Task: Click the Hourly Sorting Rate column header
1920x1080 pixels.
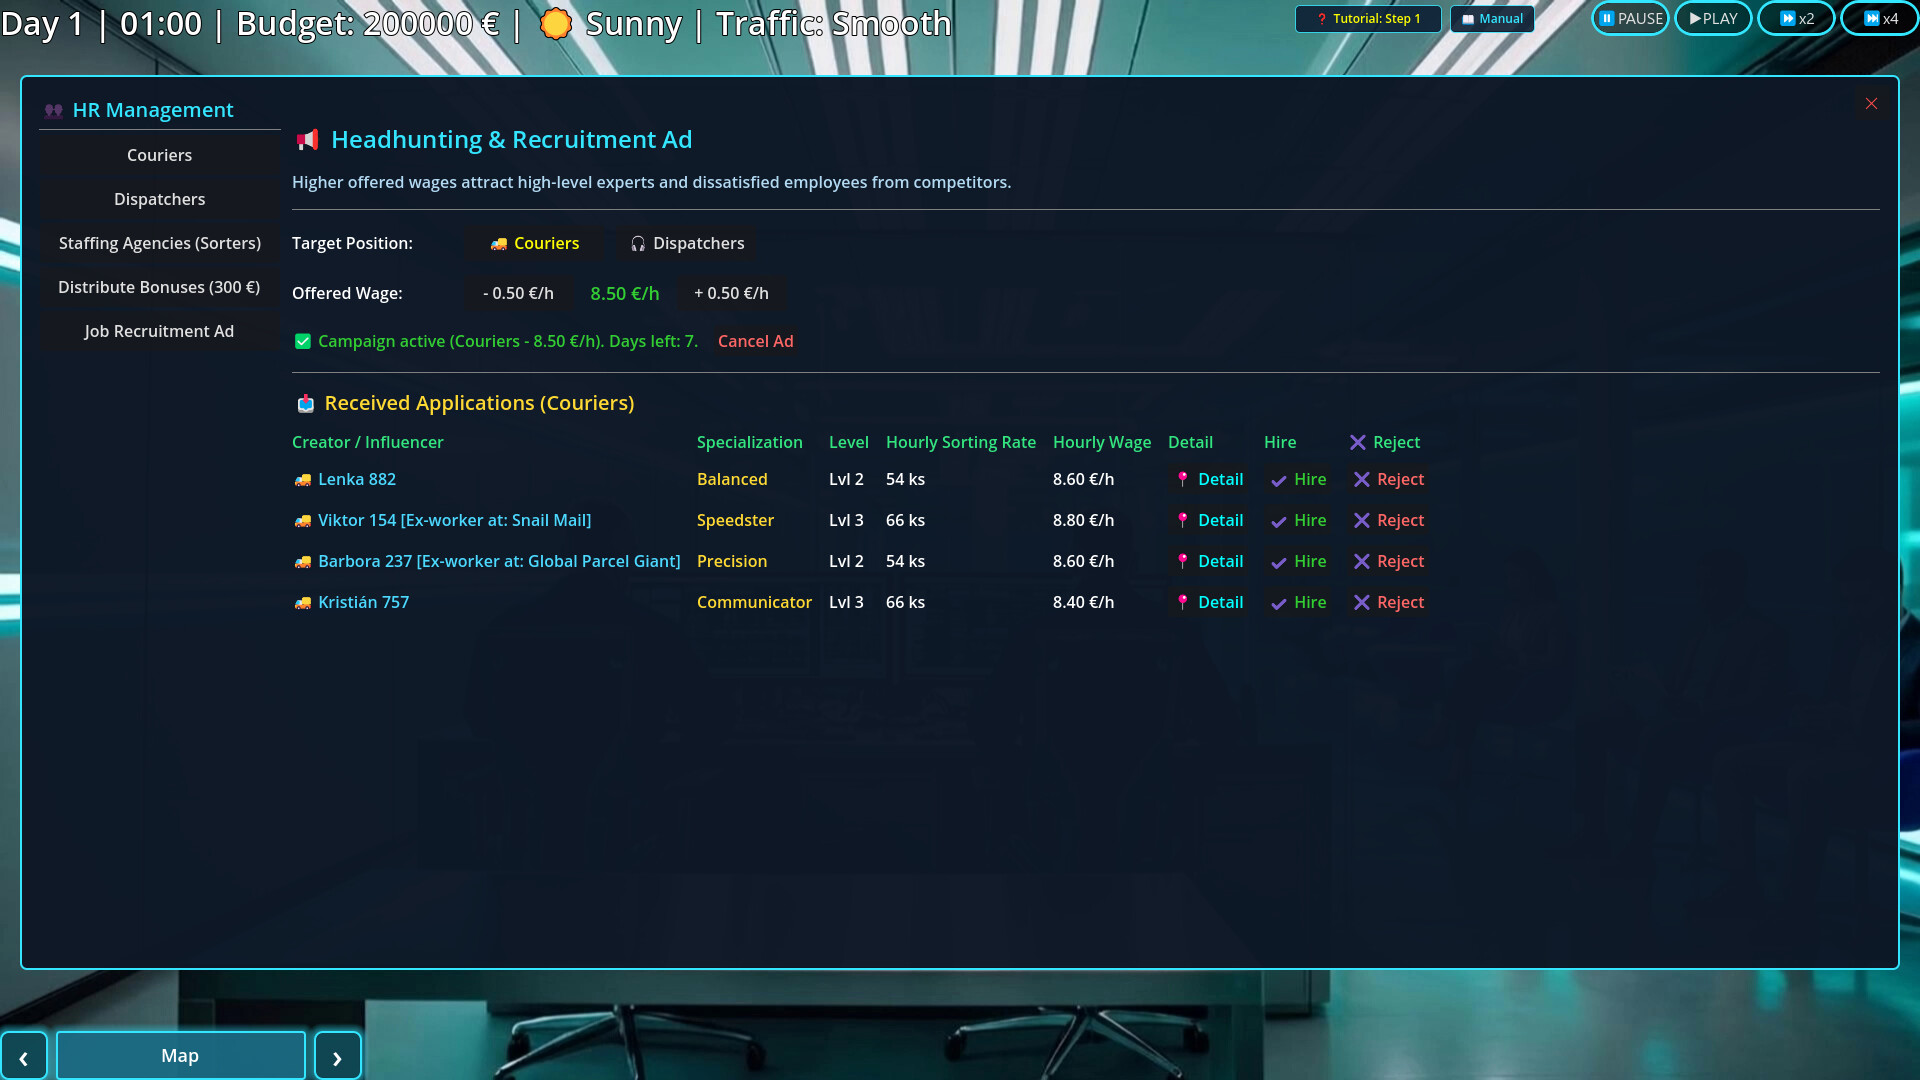Action: 961,442
